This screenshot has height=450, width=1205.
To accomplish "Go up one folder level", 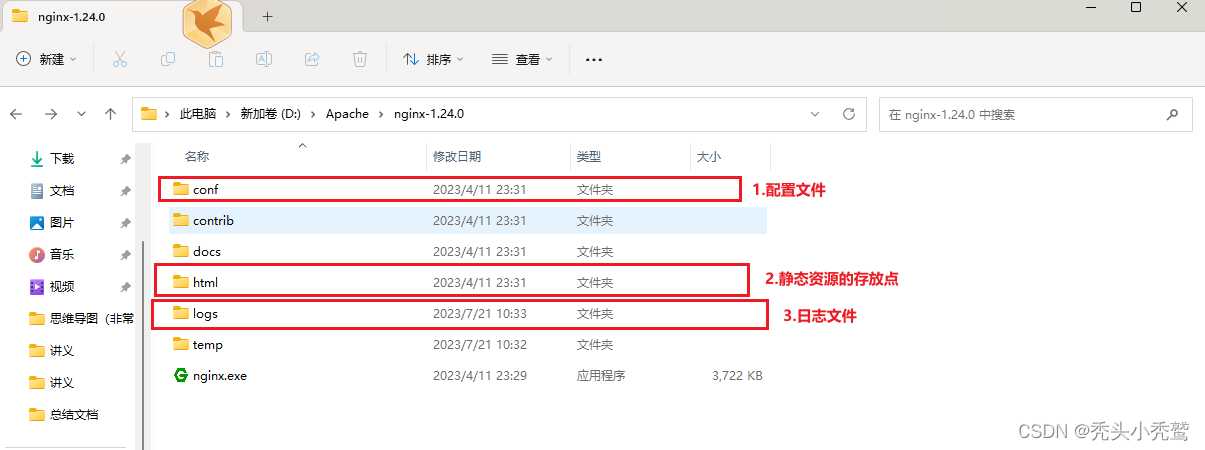I will pyautogui.click(x=111, y=114).
